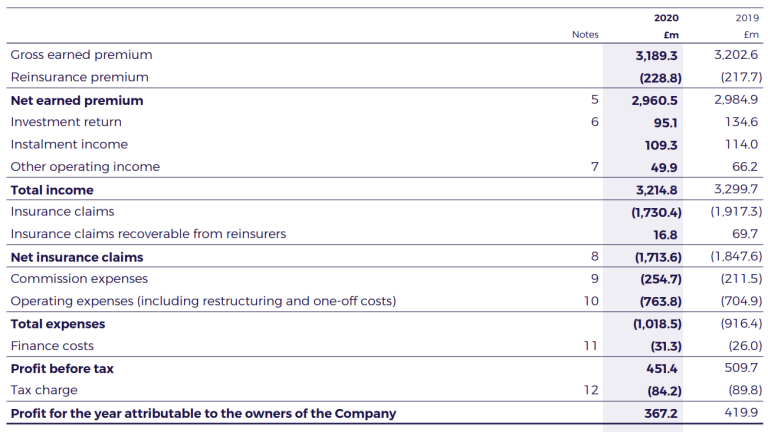This screenshot has height=432, width=768.
Task: Click the Commission expenses 2020 value (254.7)
Action: (660, 279)
